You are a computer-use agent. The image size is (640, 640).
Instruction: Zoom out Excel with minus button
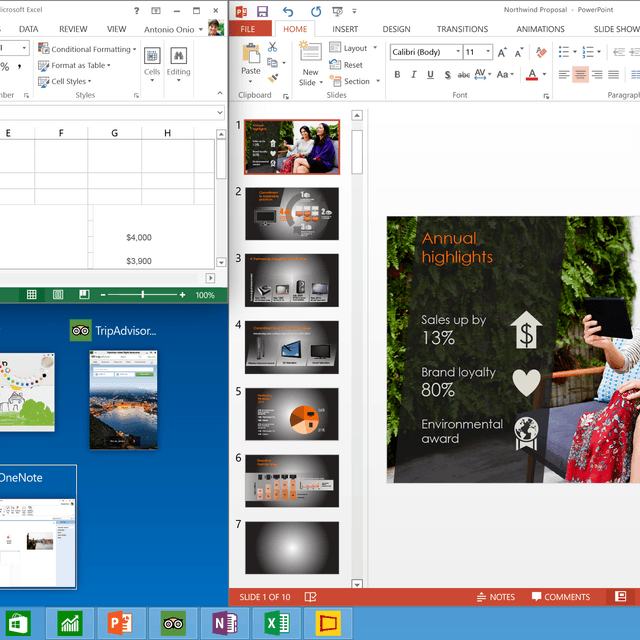(x=103, y=295)
